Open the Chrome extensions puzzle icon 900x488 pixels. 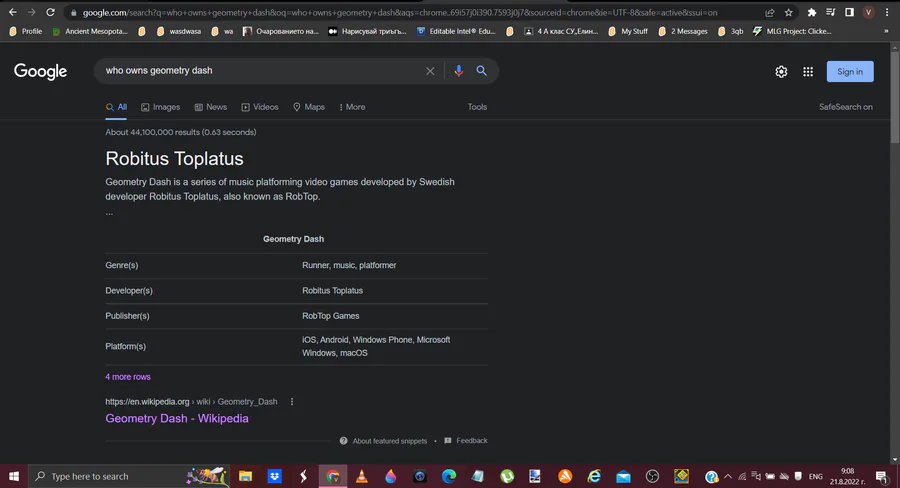[x=812, y=12]
